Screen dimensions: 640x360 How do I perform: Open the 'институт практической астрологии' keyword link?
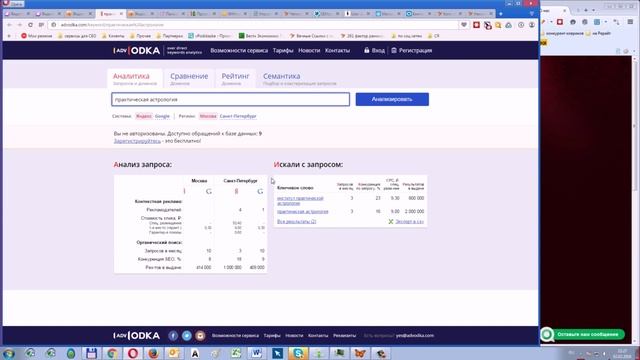point(300,200)
